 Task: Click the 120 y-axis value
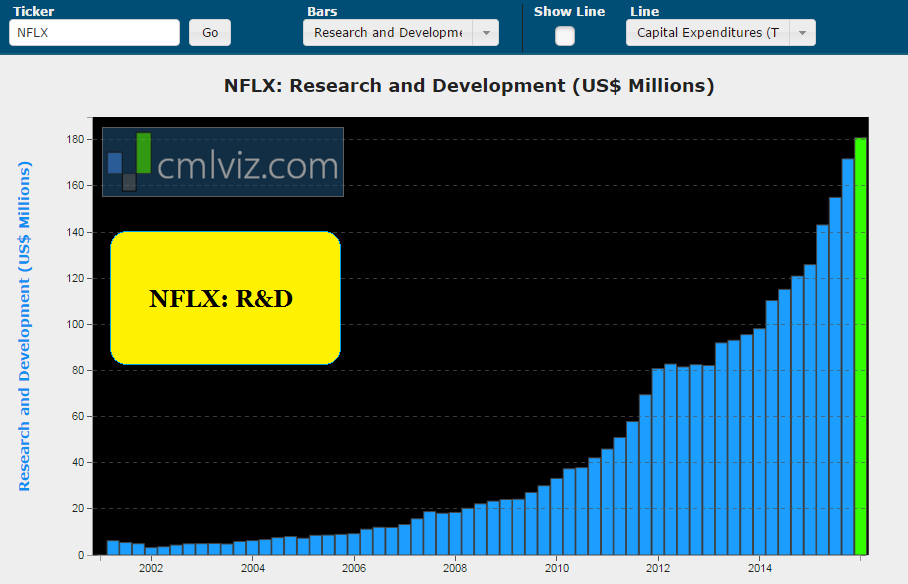tap(75, 278)
